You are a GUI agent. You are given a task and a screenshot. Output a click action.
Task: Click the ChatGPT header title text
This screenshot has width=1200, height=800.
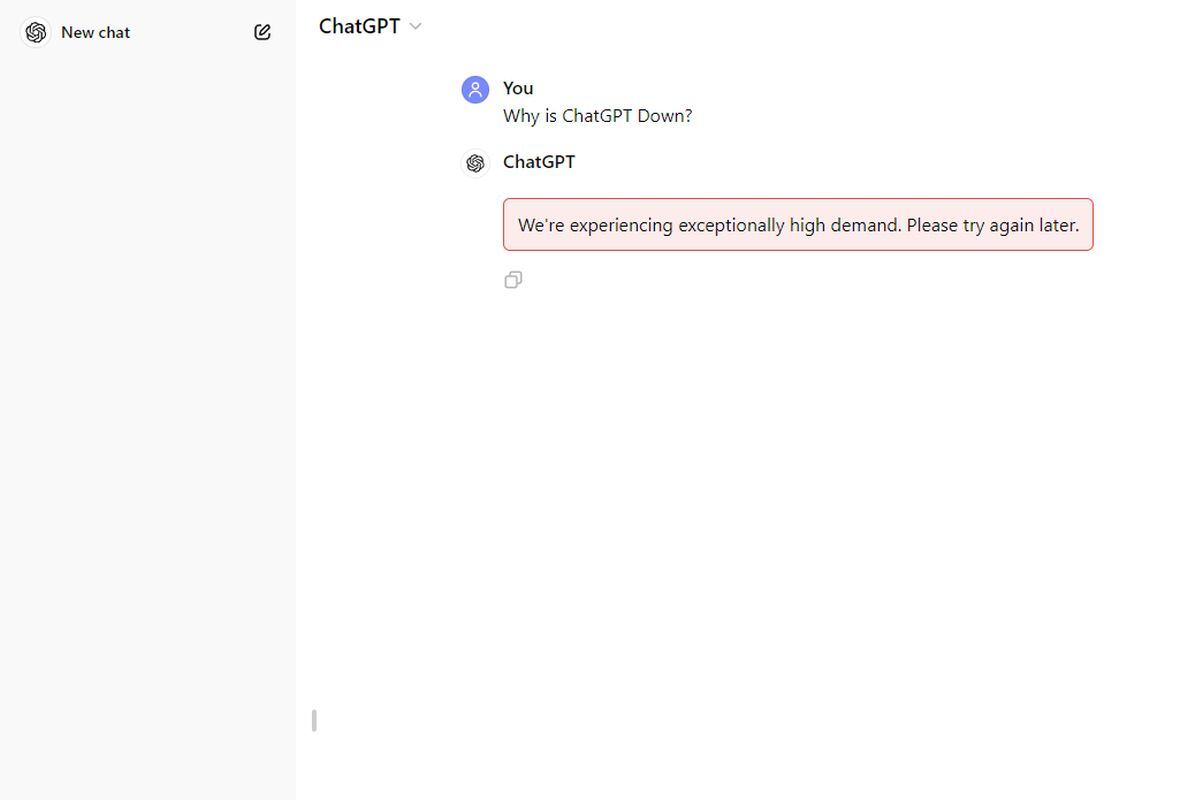pos(359,27)
